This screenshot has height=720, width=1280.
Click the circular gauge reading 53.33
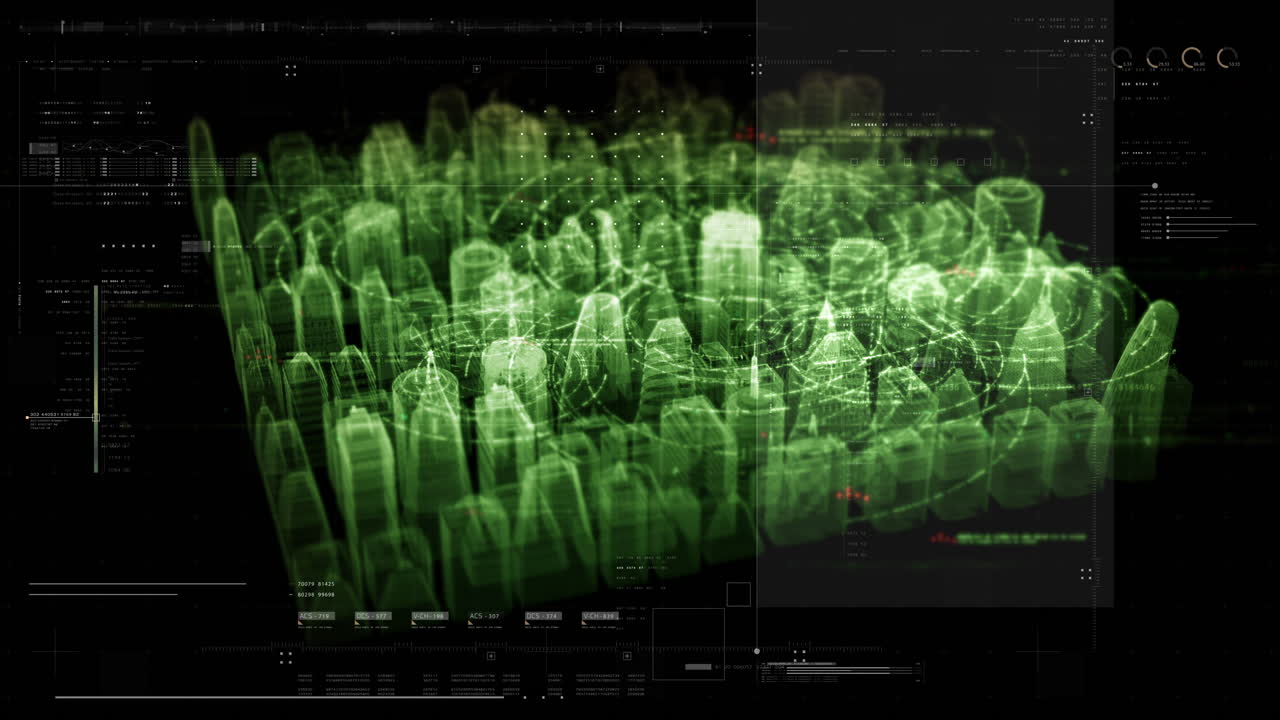pos(1228,58)
